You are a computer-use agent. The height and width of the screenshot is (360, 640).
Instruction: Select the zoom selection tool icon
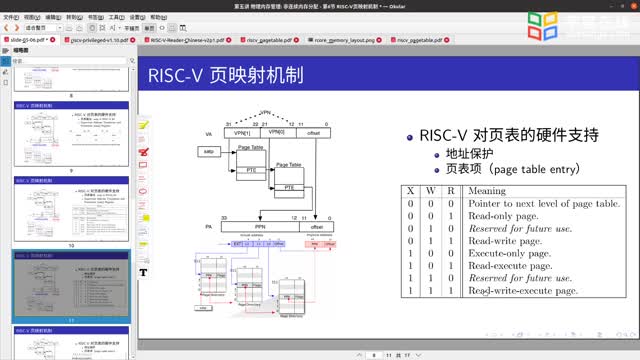pos(102,28)
